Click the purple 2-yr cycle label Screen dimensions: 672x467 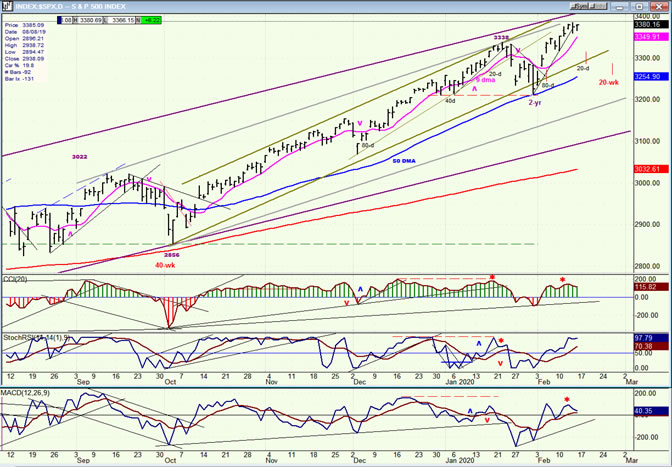[x=535, y=103]
